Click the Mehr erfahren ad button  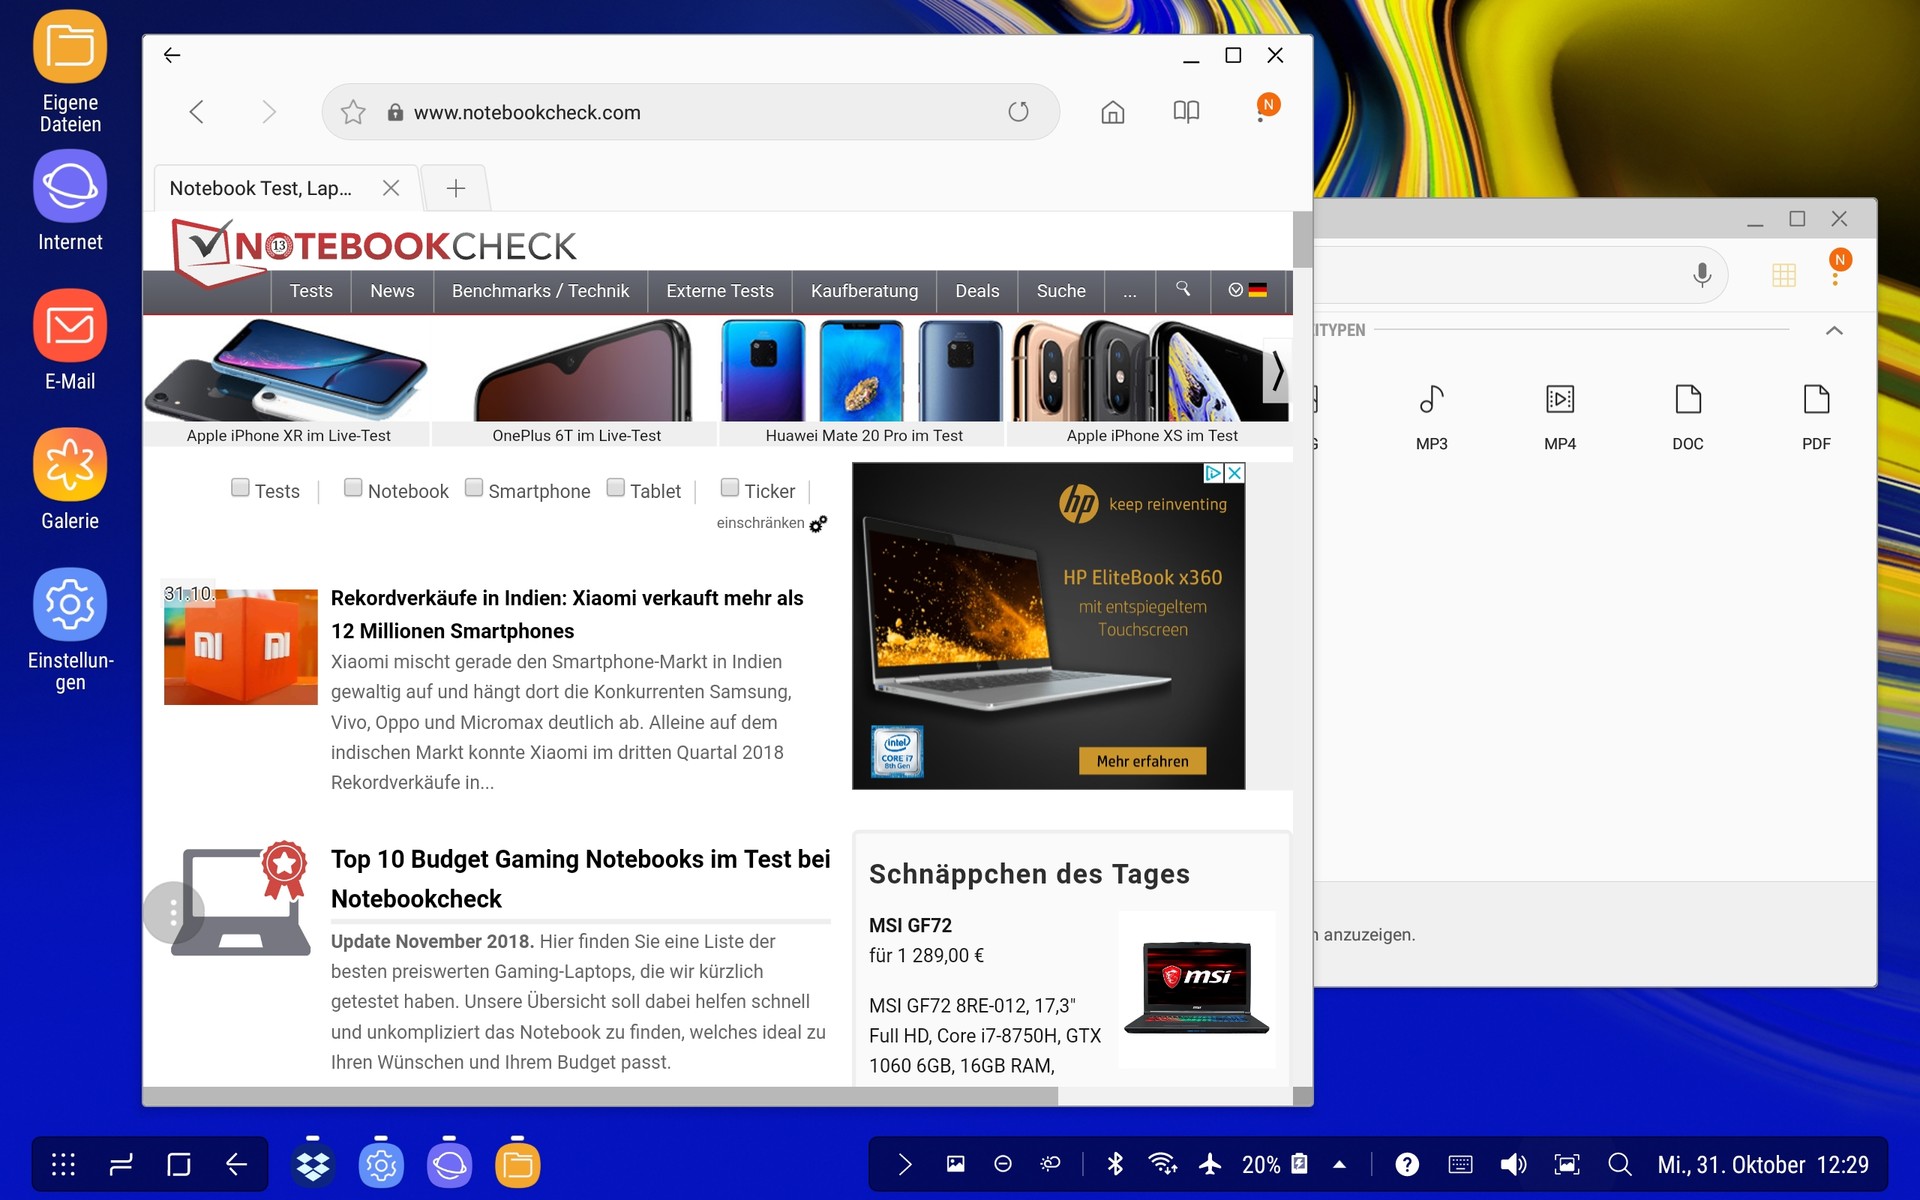pos(1142,761)
